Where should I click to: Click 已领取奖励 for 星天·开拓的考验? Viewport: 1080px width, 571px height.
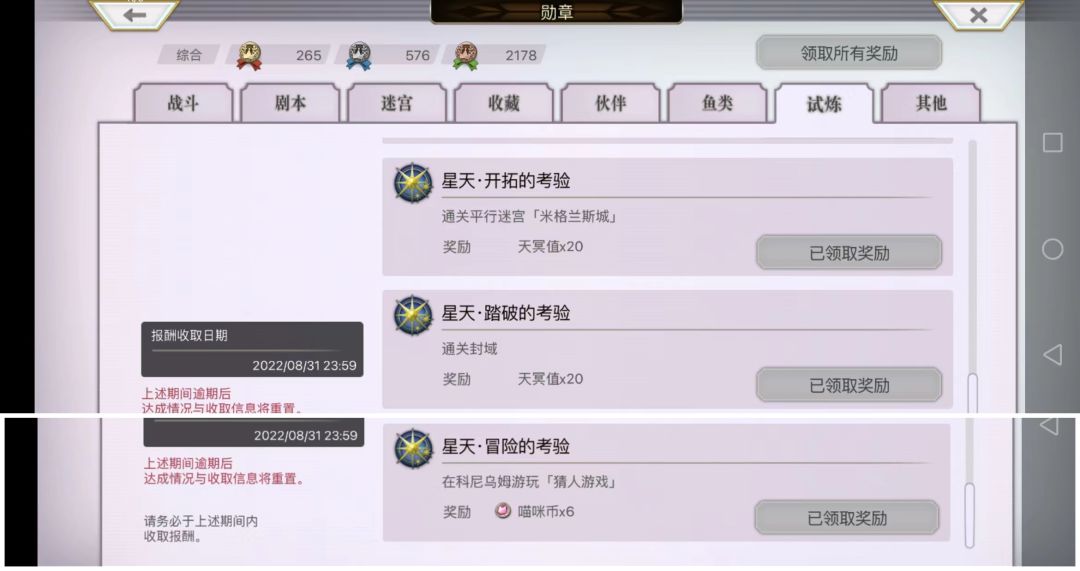pos(849,253)
